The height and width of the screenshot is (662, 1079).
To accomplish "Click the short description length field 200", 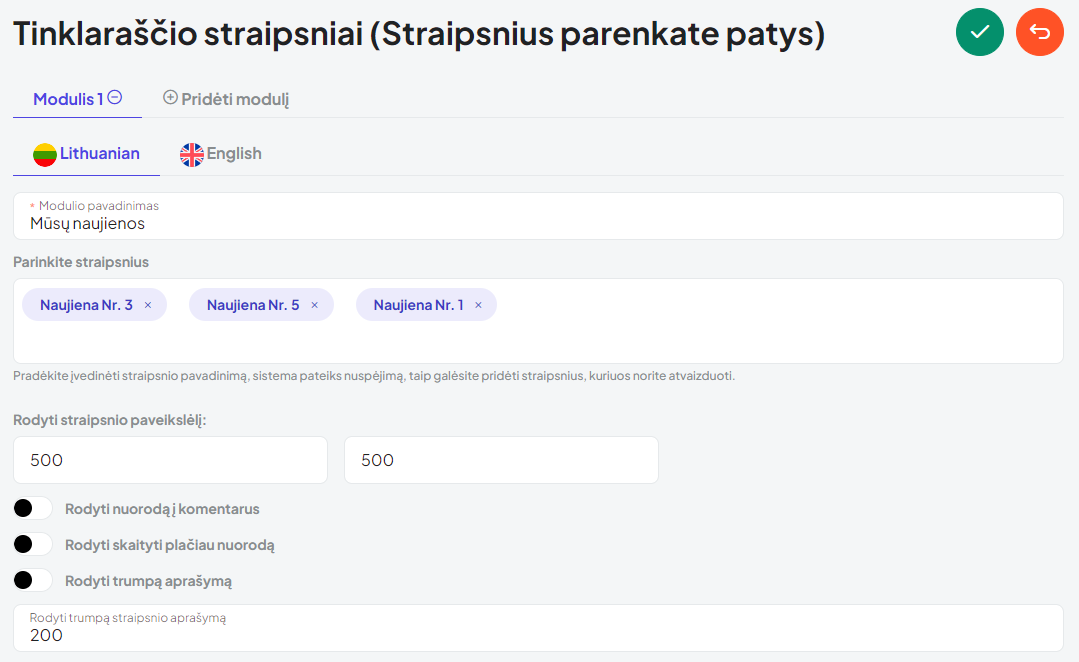I will pyautogui.click(x=538, y=628).
